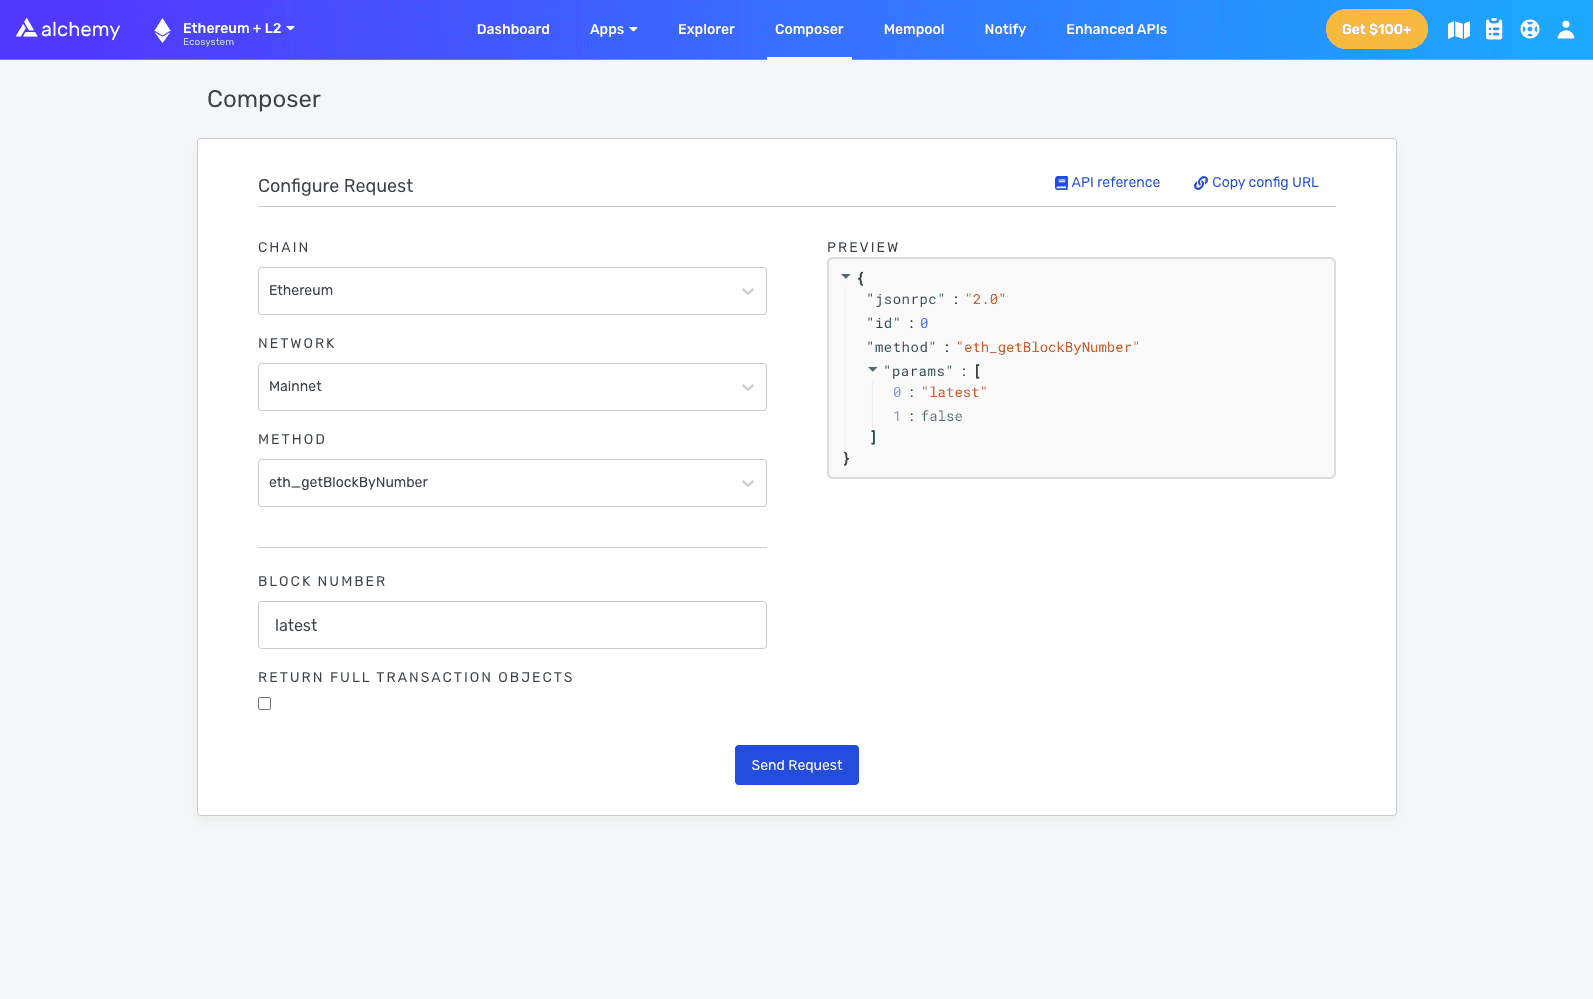The image size is (1593, 999).
Task: Open the Chain dropdown showing Ethereum
Action: [x=512, y=291]
